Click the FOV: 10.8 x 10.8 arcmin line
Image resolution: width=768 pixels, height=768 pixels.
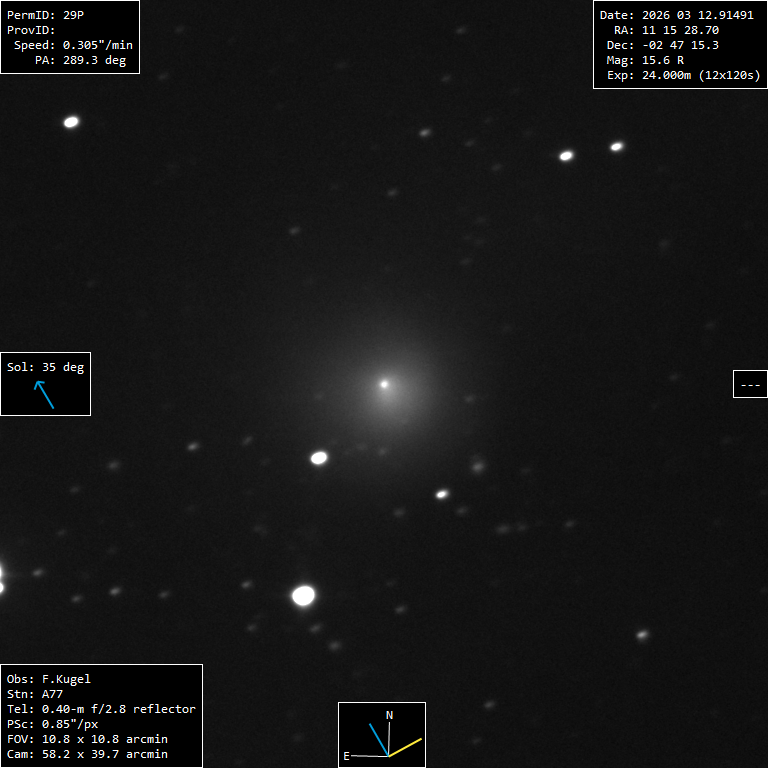(87, 739)
